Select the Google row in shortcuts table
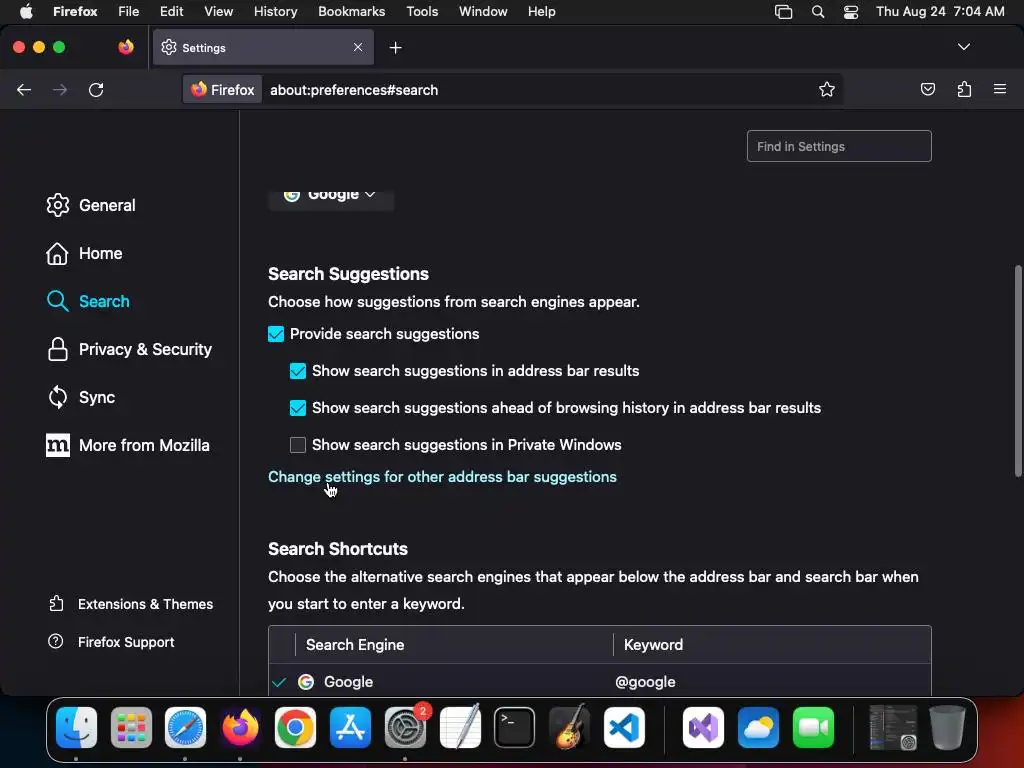The image size is (1024, 768). [600, 682]
